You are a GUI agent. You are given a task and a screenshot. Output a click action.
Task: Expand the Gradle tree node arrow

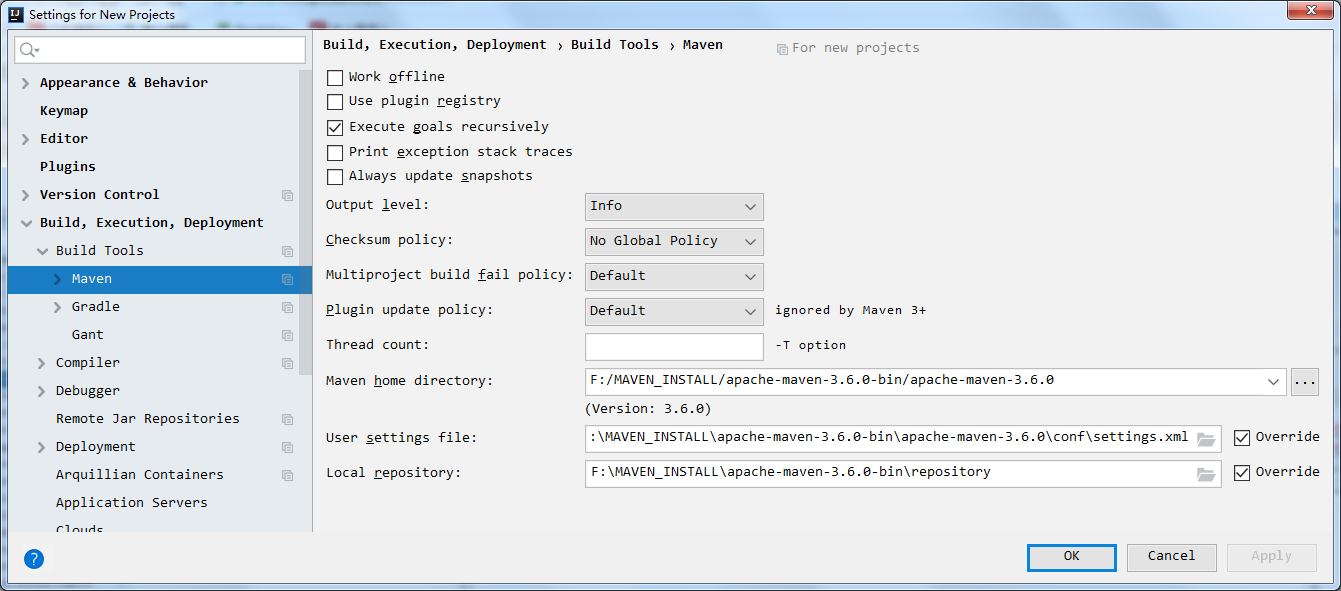pos(58,307)
